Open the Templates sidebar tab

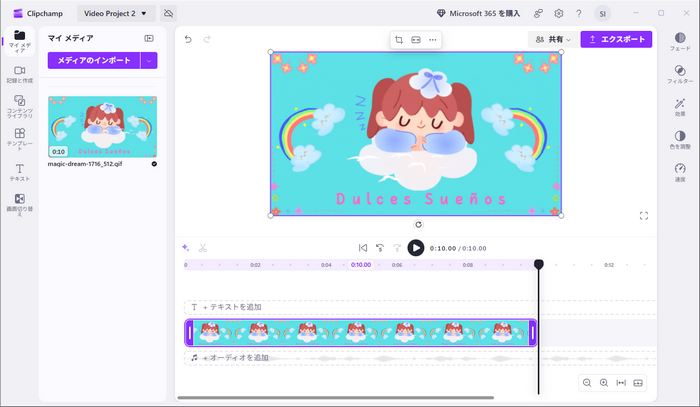coord(19,139)
